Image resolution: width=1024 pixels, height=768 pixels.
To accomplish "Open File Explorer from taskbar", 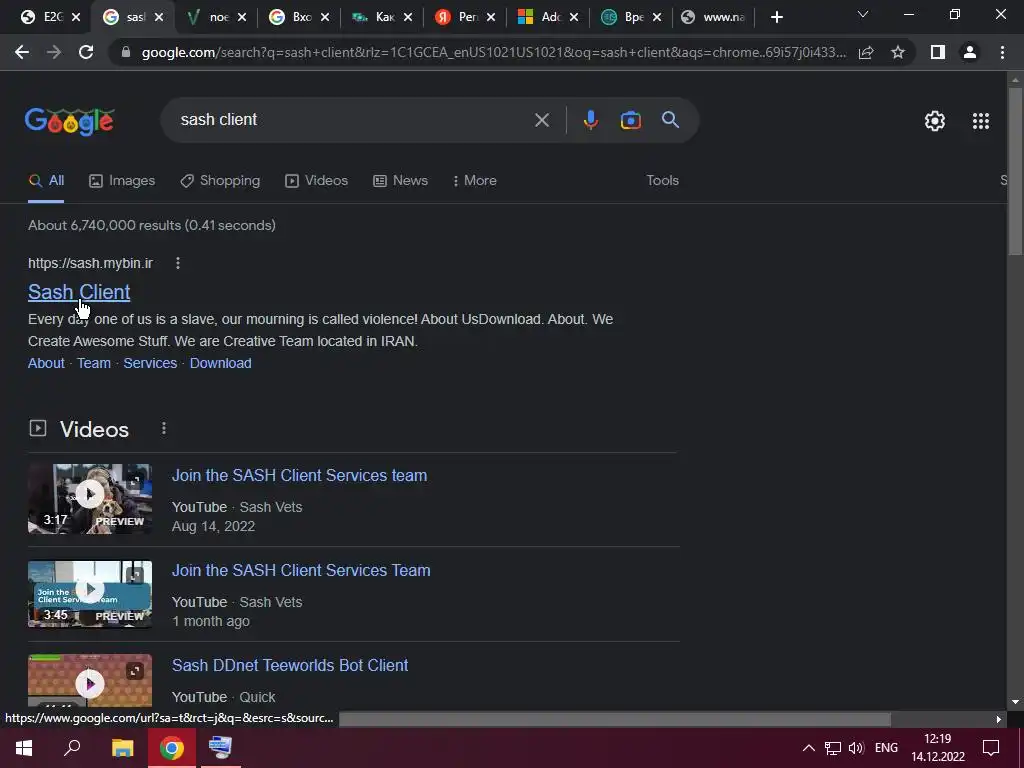I will (x=122, y=748).
